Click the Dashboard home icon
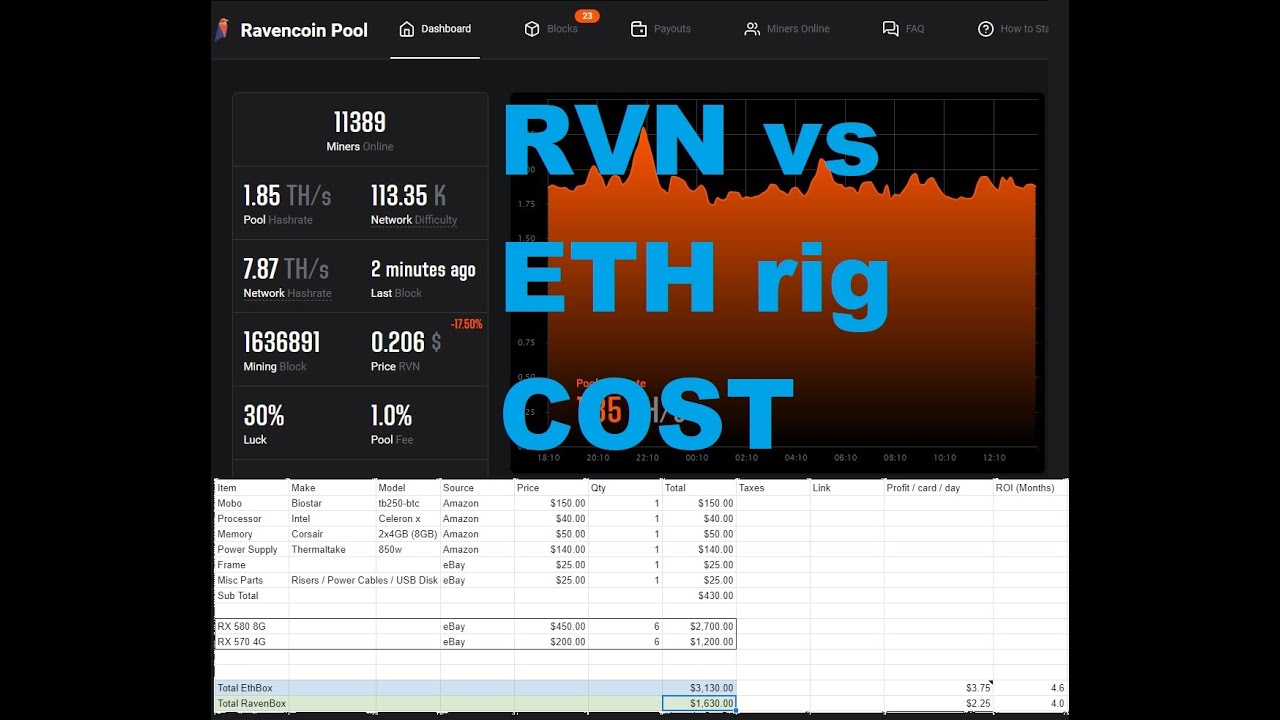Image resolution: width=1280 pixels, height=720 pixels. click(406, 29)
